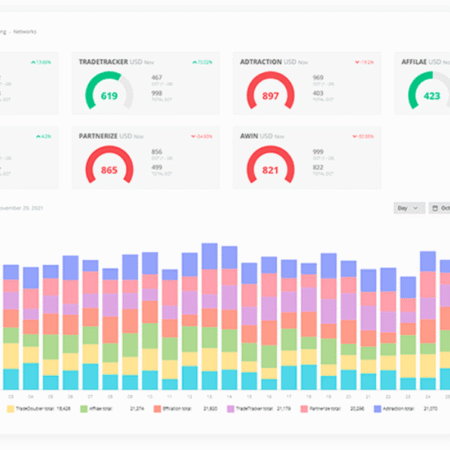Toggle the yellow Tradedoubler legend swatch
Viewport: 450px width, 450px height.
(x=11, y=409)
